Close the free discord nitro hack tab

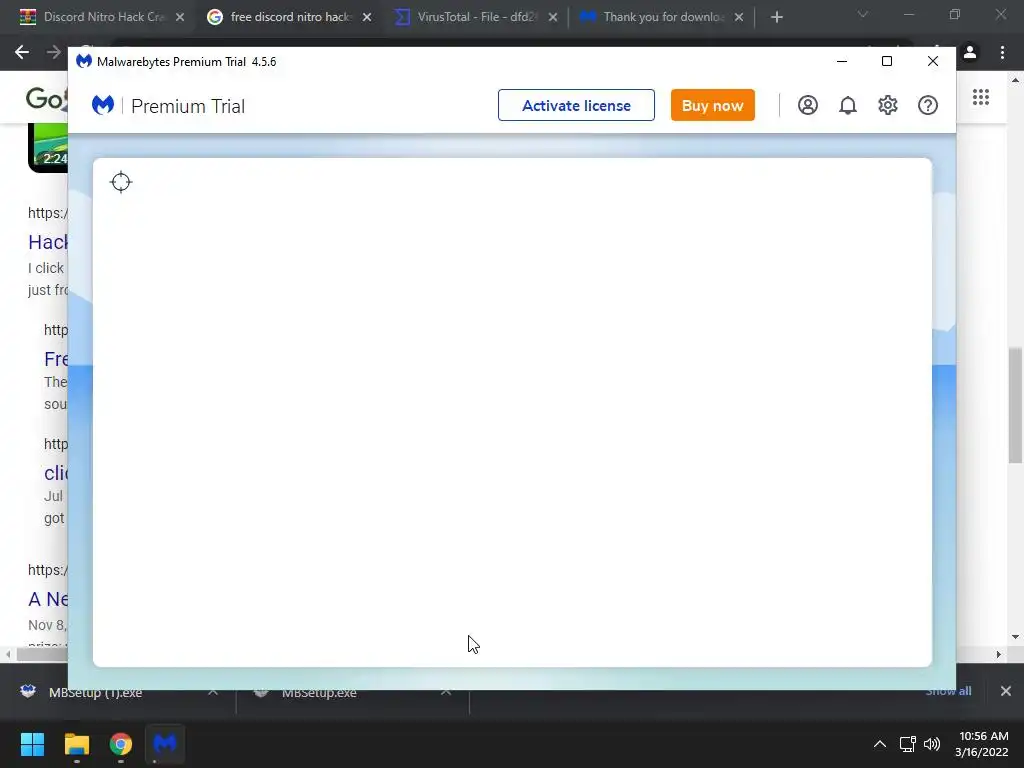[367, 18]
